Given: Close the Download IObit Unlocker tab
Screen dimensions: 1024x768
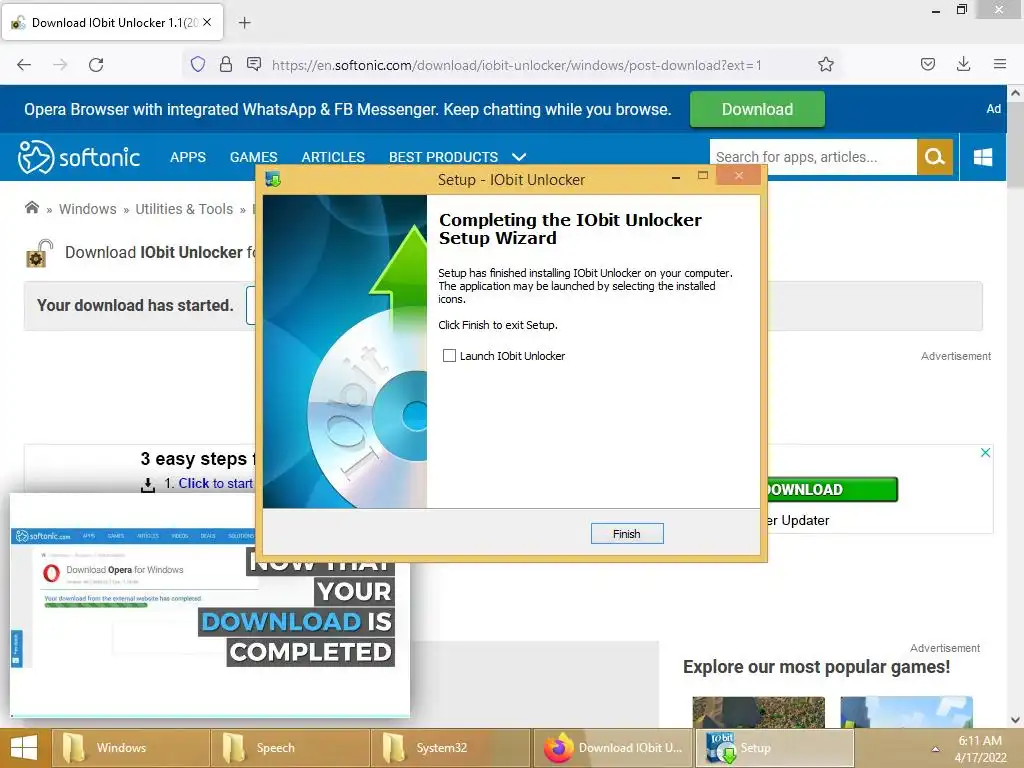Looking at the screenshot, I should [x=207, y=22].
